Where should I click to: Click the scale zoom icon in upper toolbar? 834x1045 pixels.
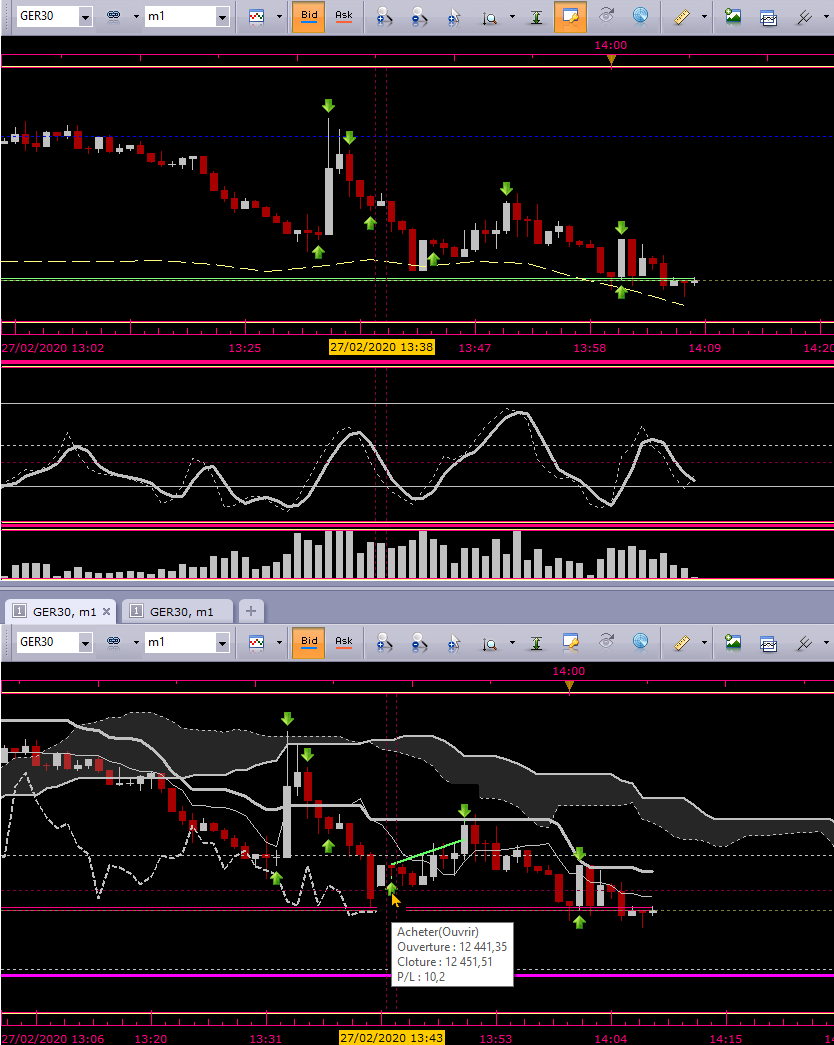490,17
